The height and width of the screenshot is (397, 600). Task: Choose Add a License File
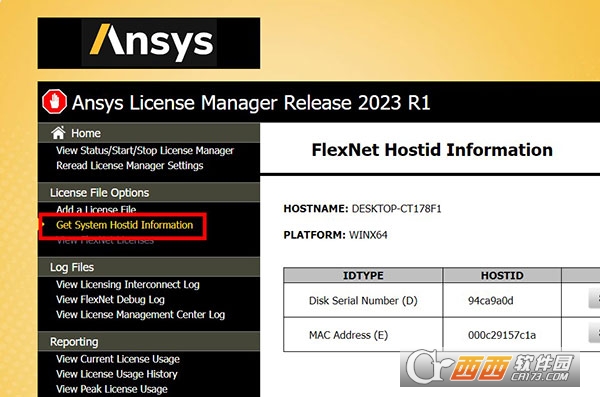point(96,209)
